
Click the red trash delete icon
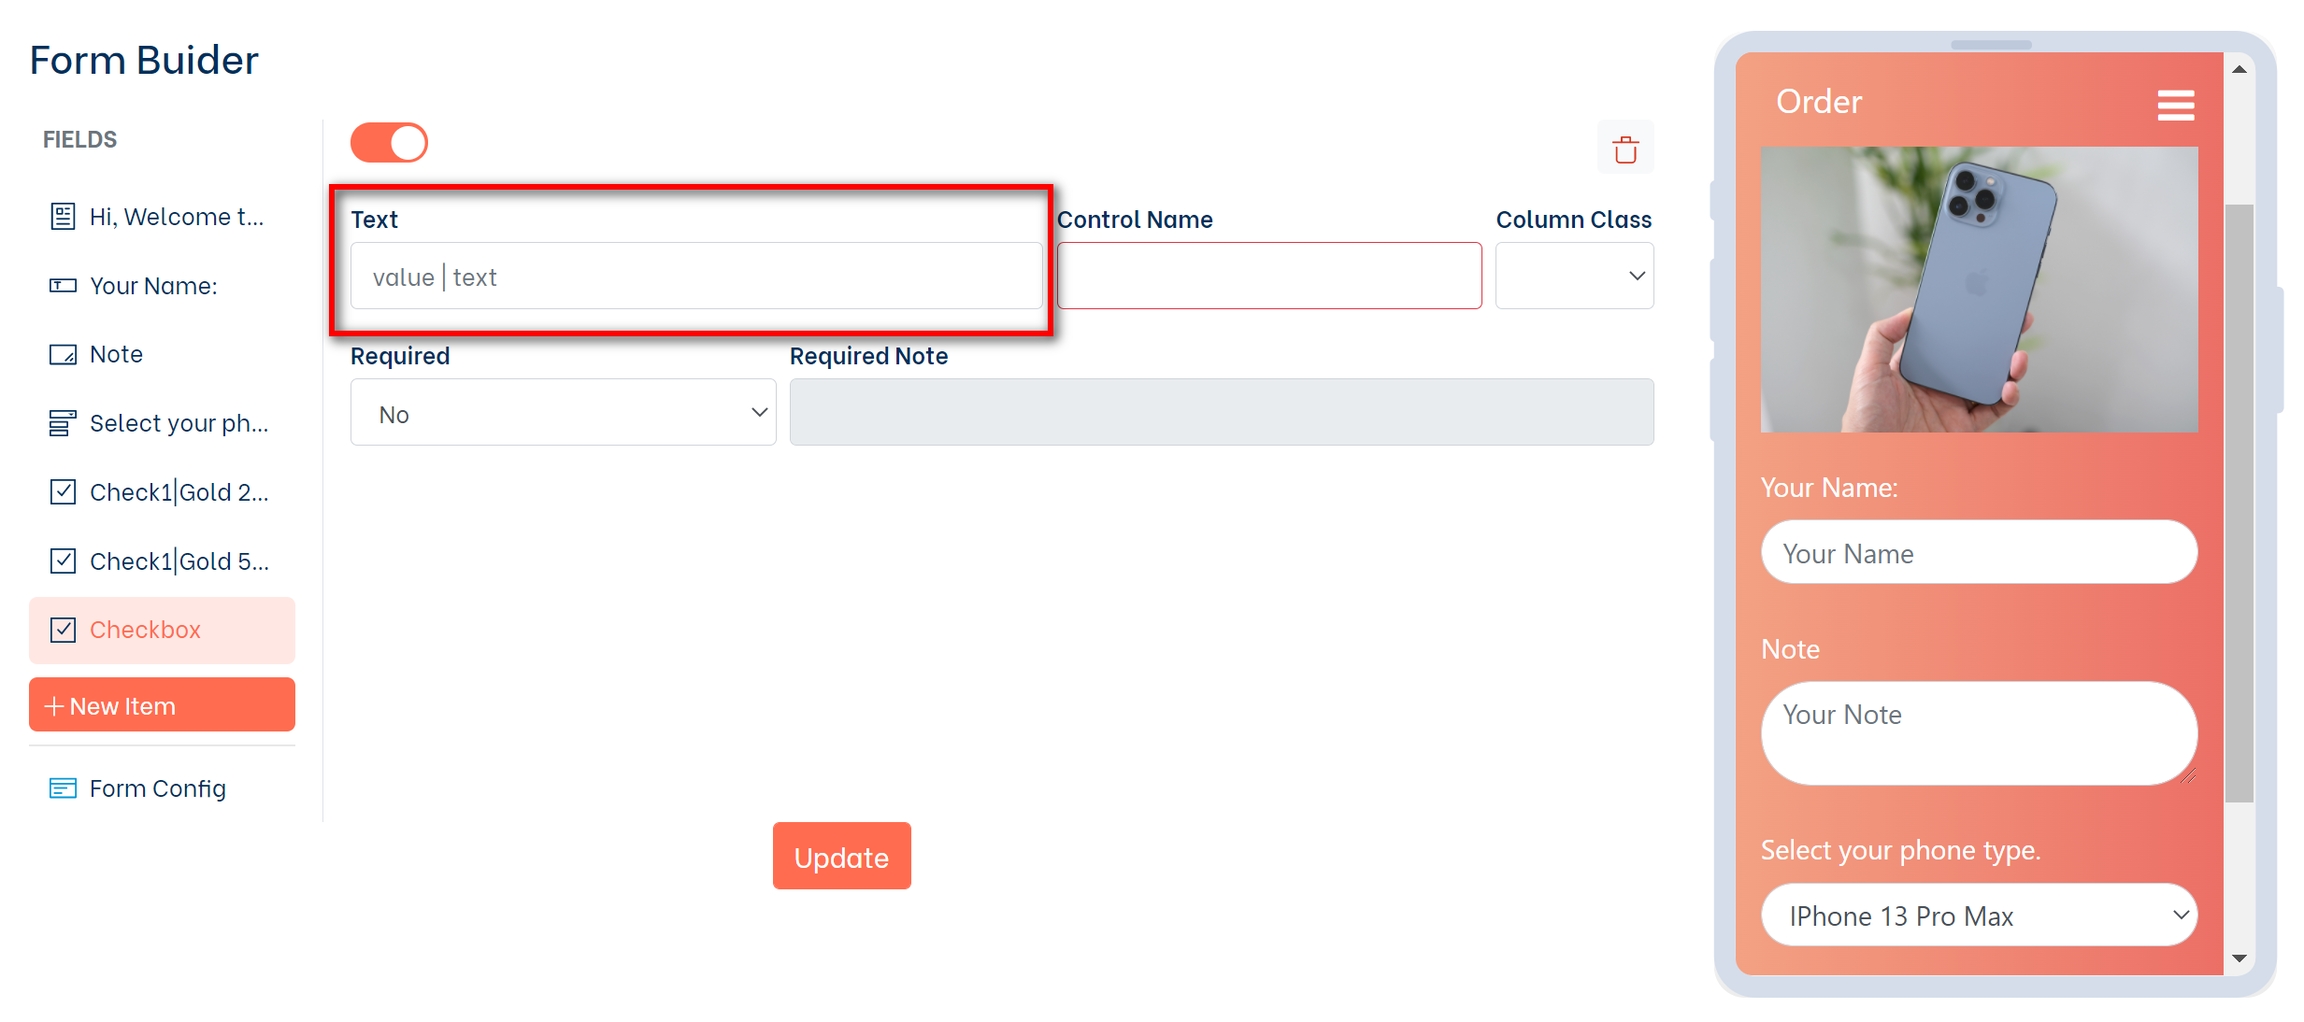coord(1625,149)
